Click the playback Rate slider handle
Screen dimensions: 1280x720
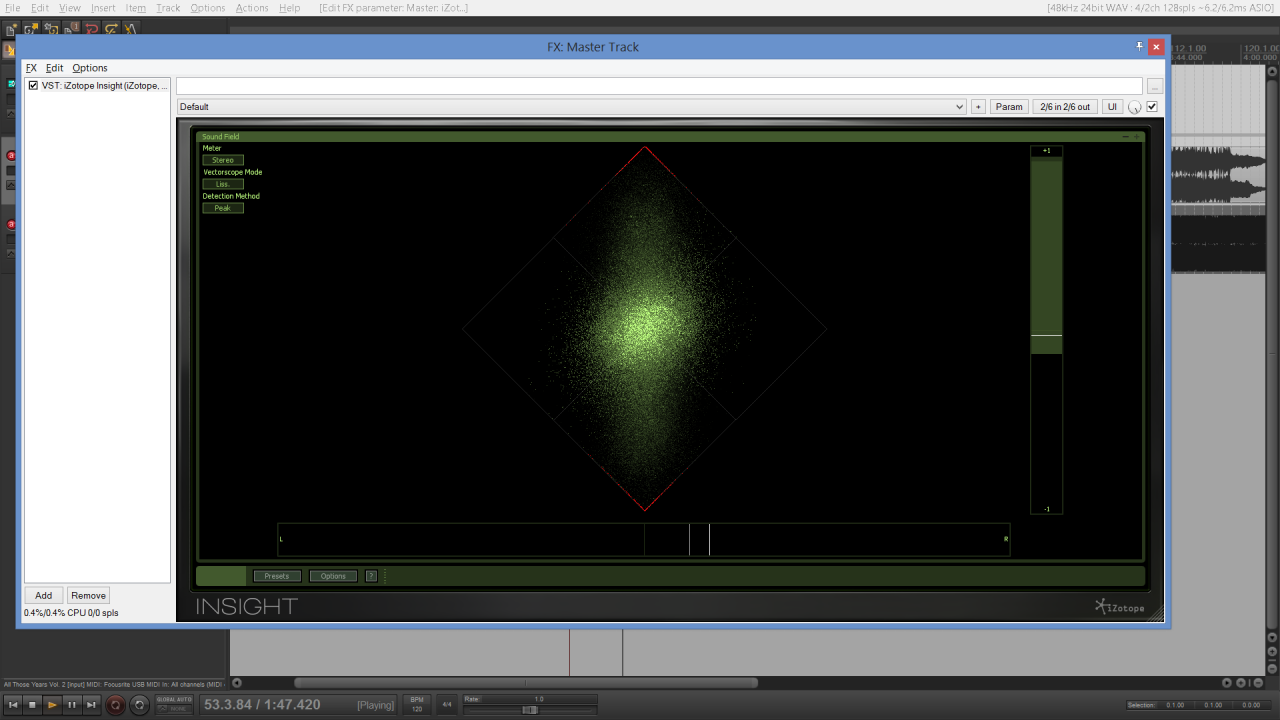click(530, 709)
